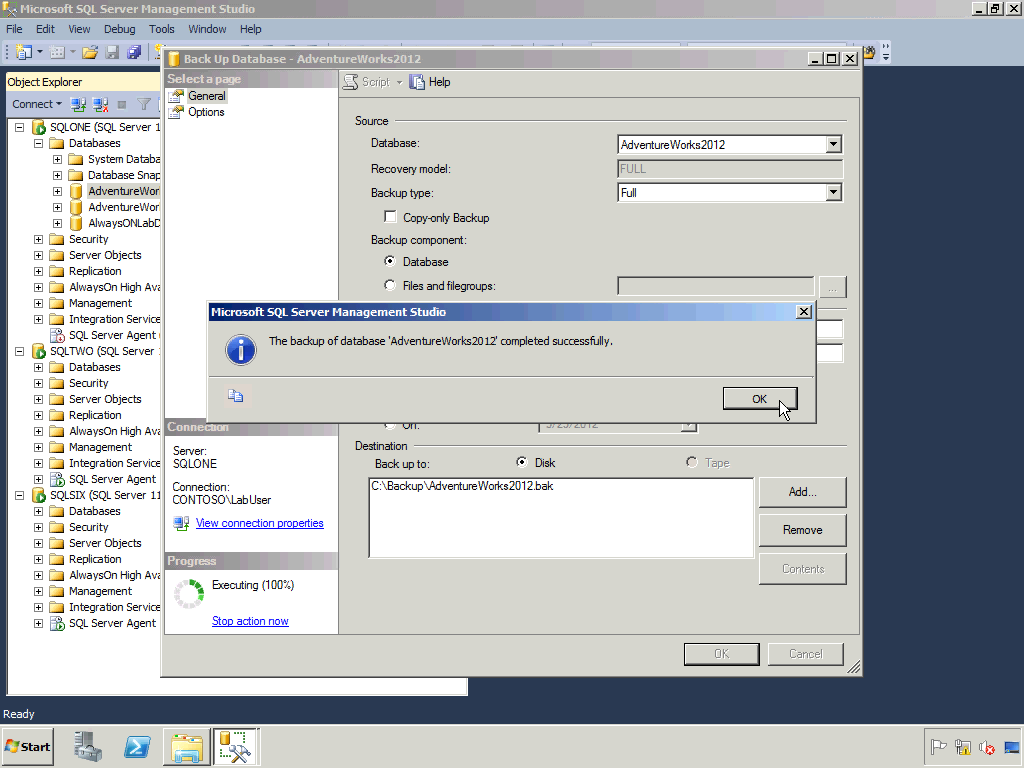Select the Disk destination radio button

(521, 462)
